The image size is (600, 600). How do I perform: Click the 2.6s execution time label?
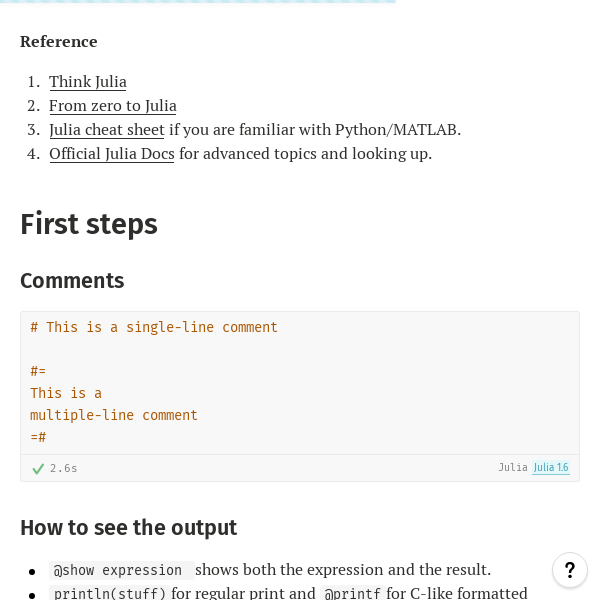[x=64, y=468]
